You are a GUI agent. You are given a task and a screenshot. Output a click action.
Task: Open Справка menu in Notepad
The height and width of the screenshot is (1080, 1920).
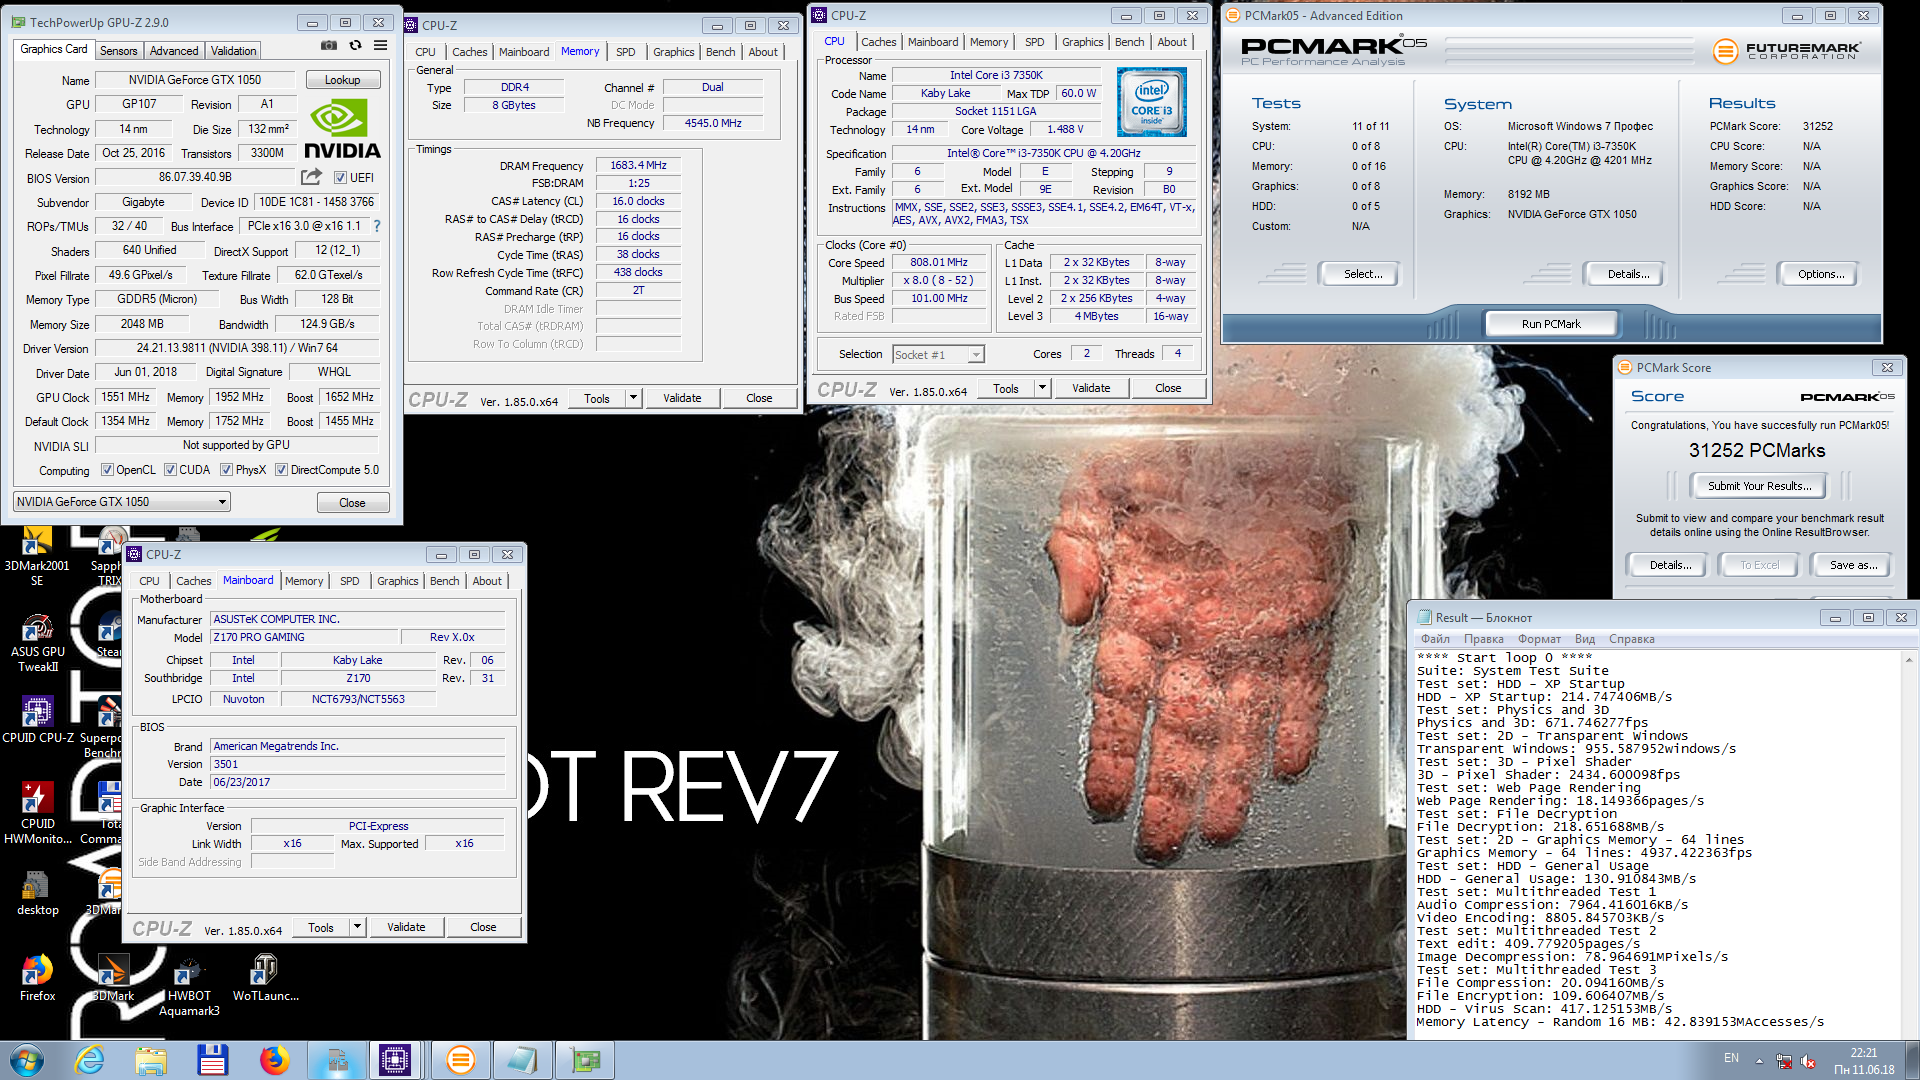(x=1631, y=639)
